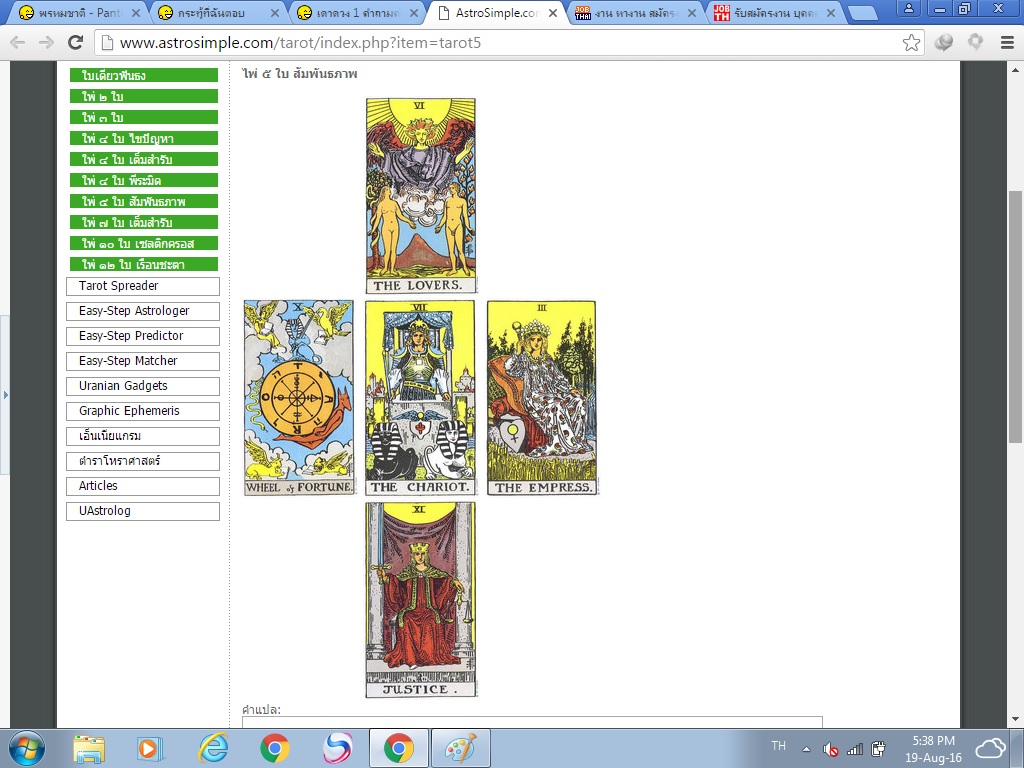Go back to previous page
Screen dimensions: 1024x768
[x=18, y=43]
